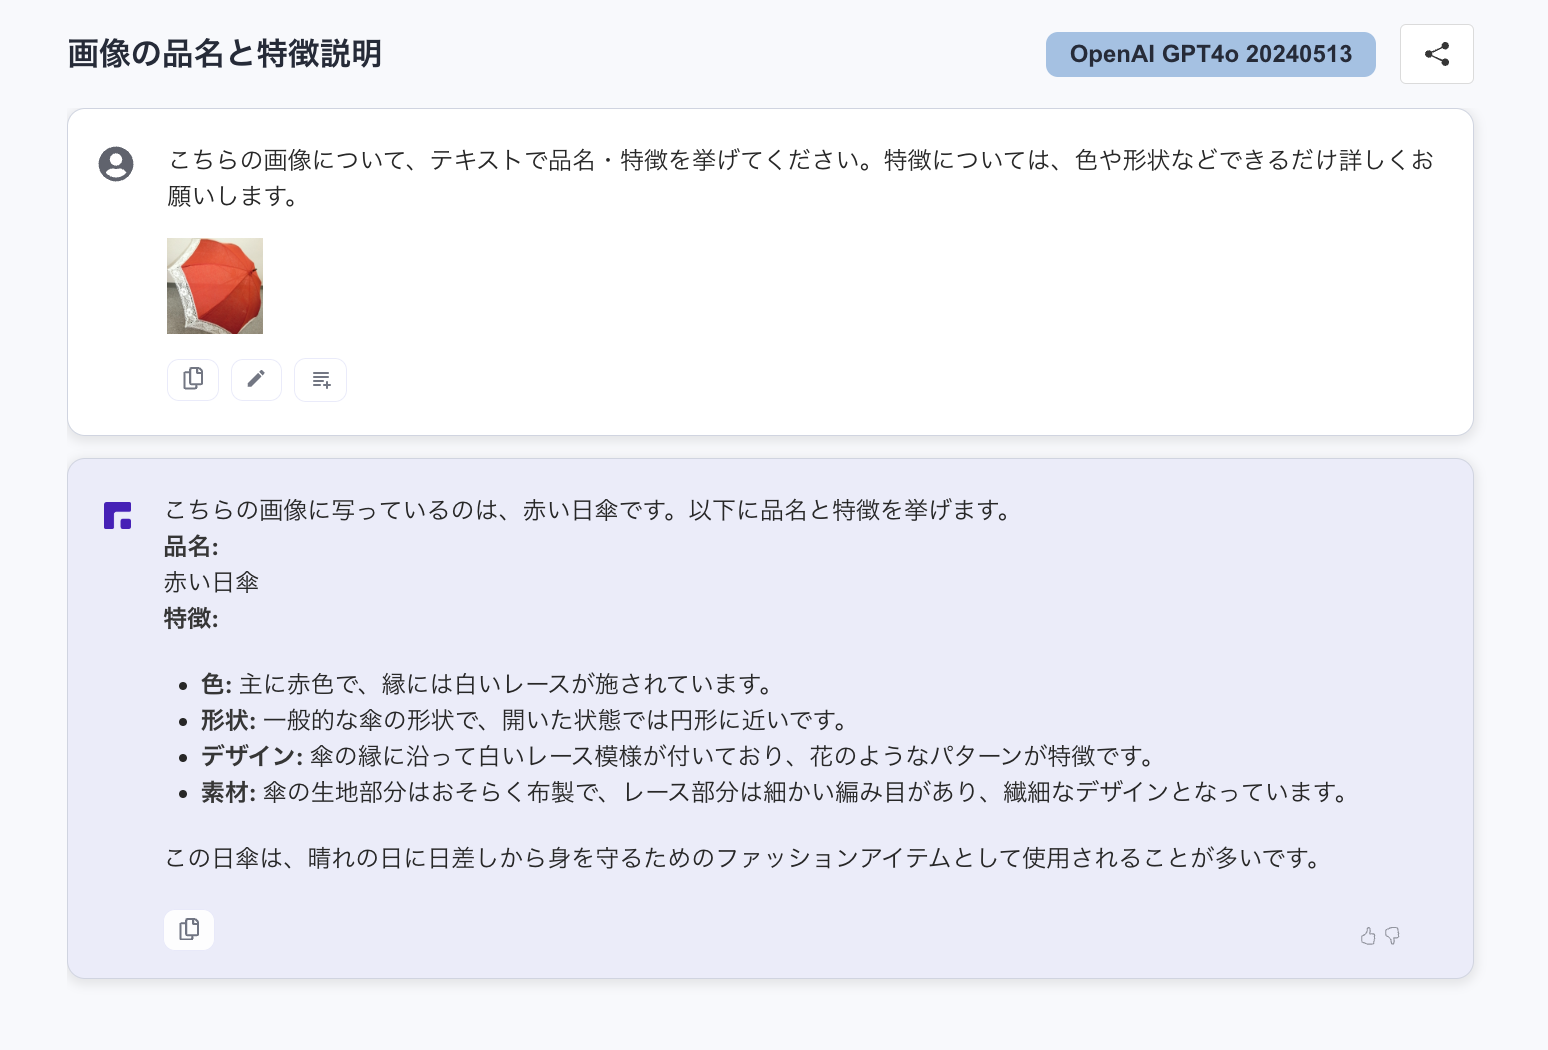Click the page title 画像の品名と特徴説明

click(225, 53)
